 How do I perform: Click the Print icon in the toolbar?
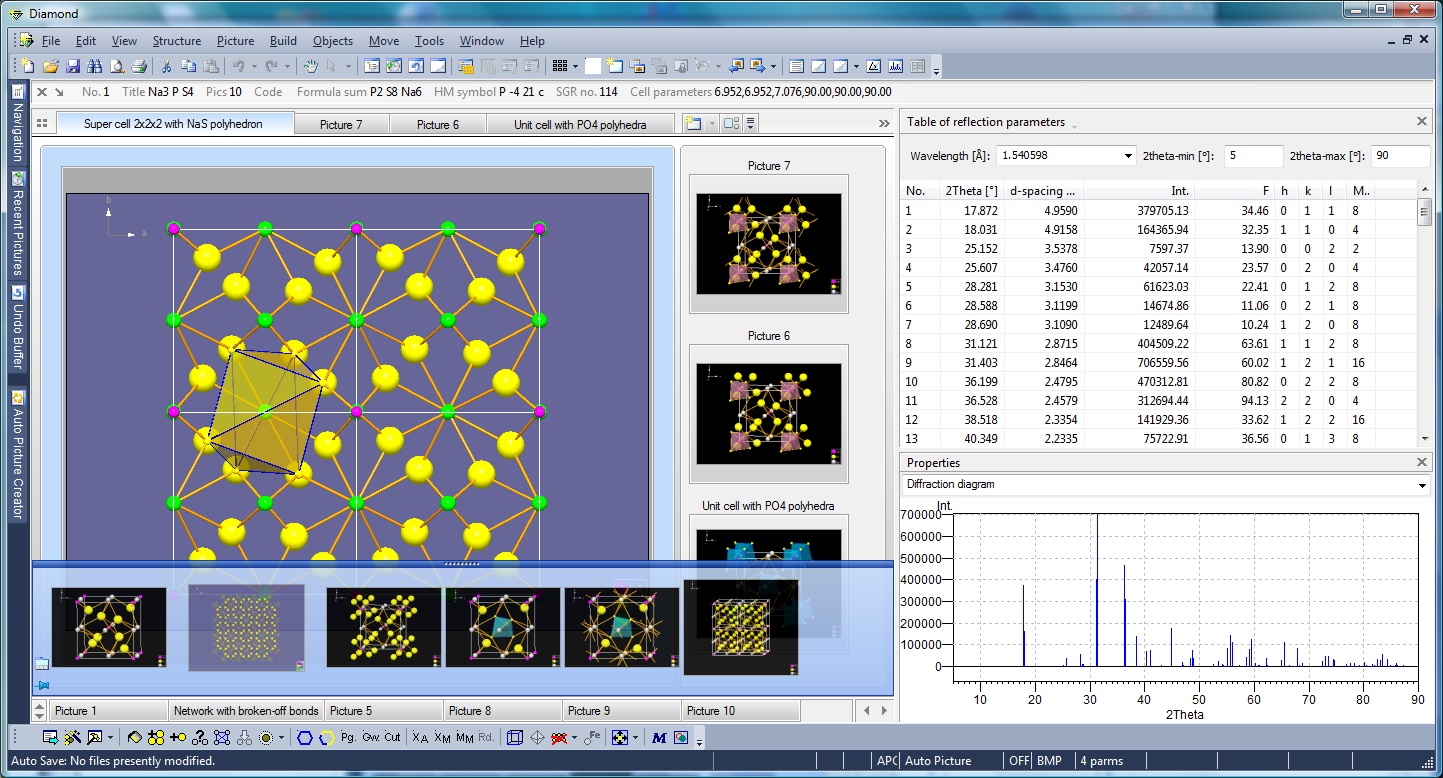pyautogui.click(x=139, y=66)
